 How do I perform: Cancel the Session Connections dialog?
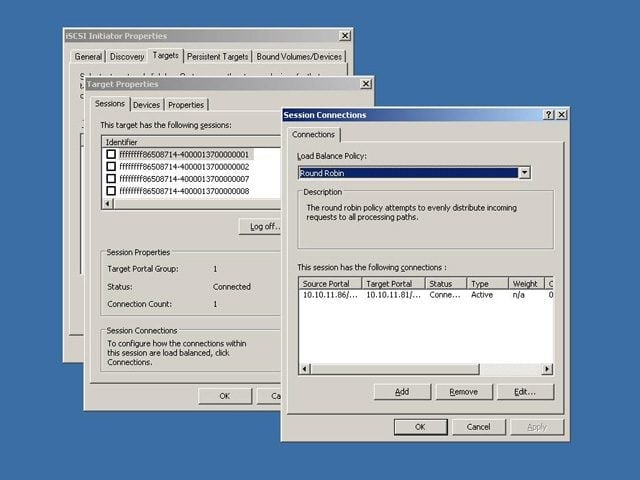[478, 427]
